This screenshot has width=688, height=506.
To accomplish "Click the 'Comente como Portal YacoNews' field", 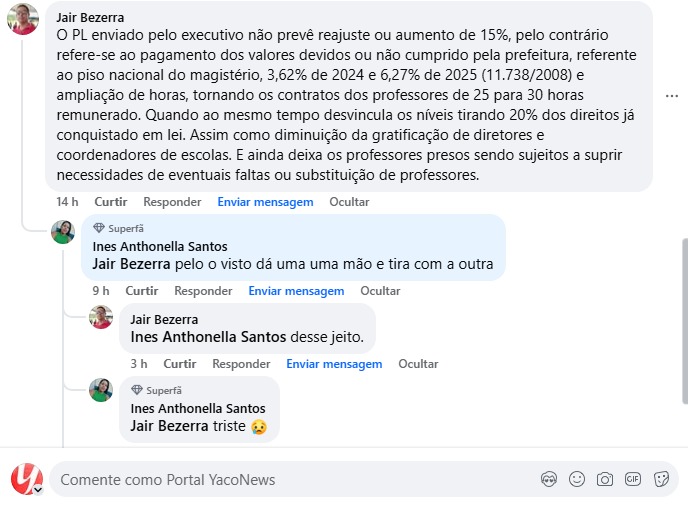I will click(290, 480).
